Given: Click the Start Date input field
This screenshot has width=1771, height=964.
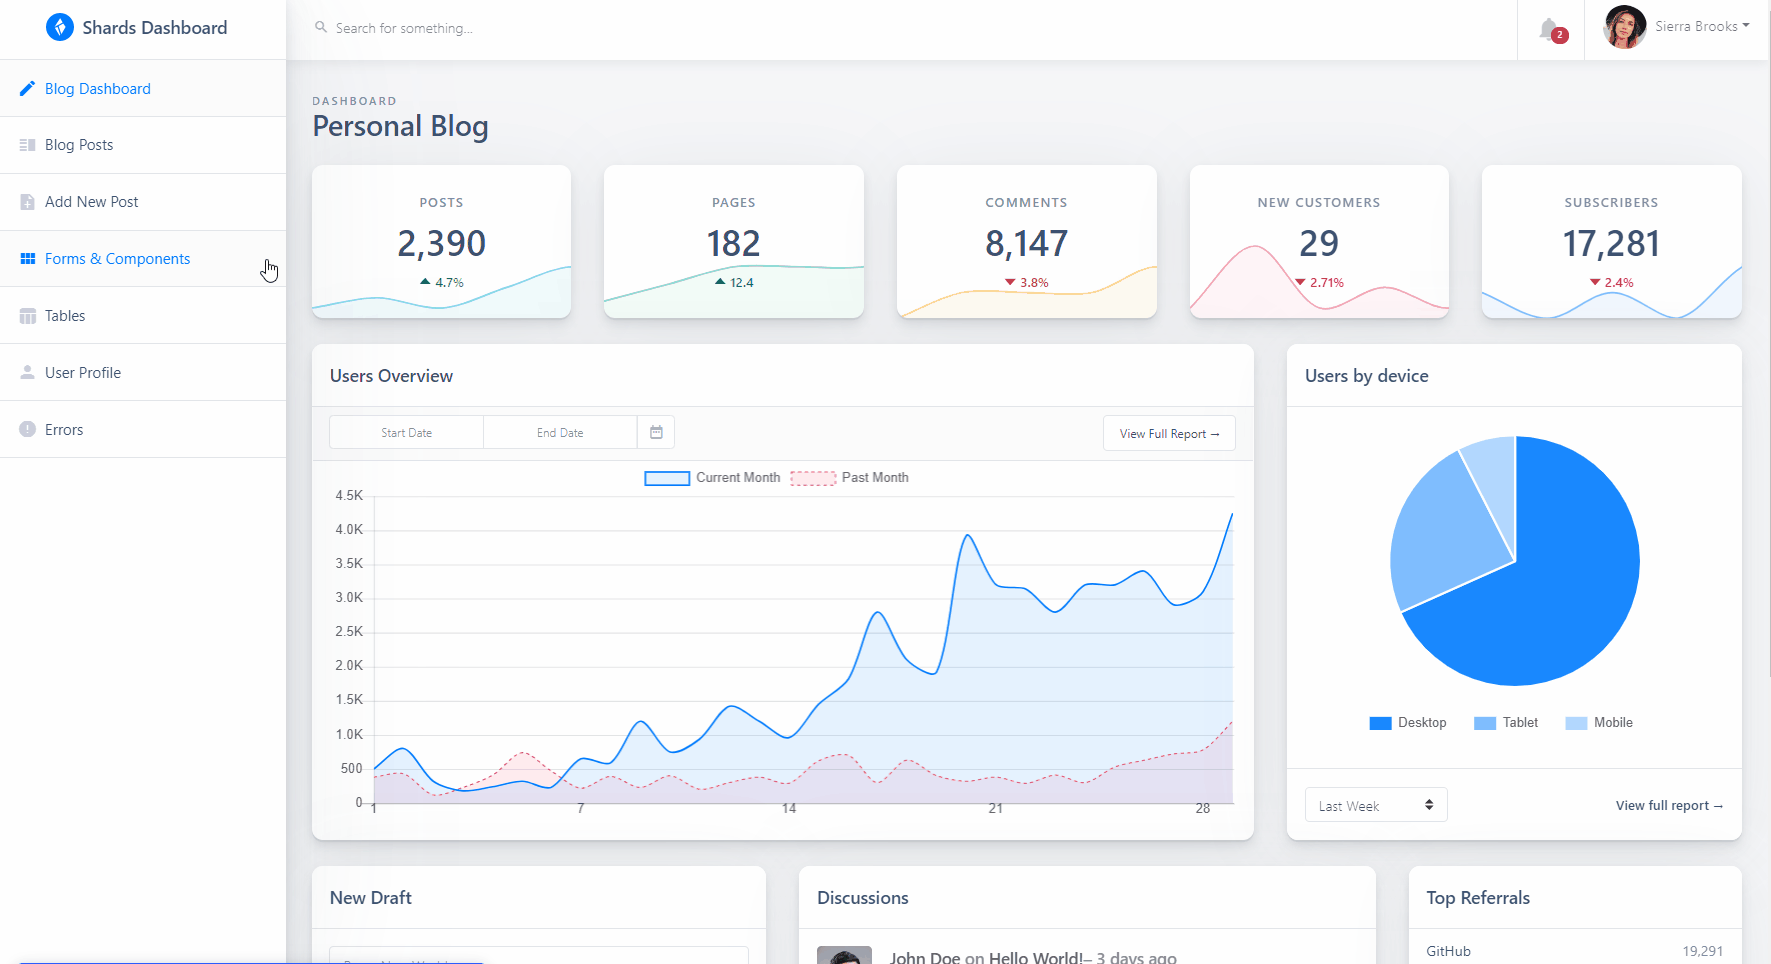Looking at the screenshot, I should coord(406,432).
